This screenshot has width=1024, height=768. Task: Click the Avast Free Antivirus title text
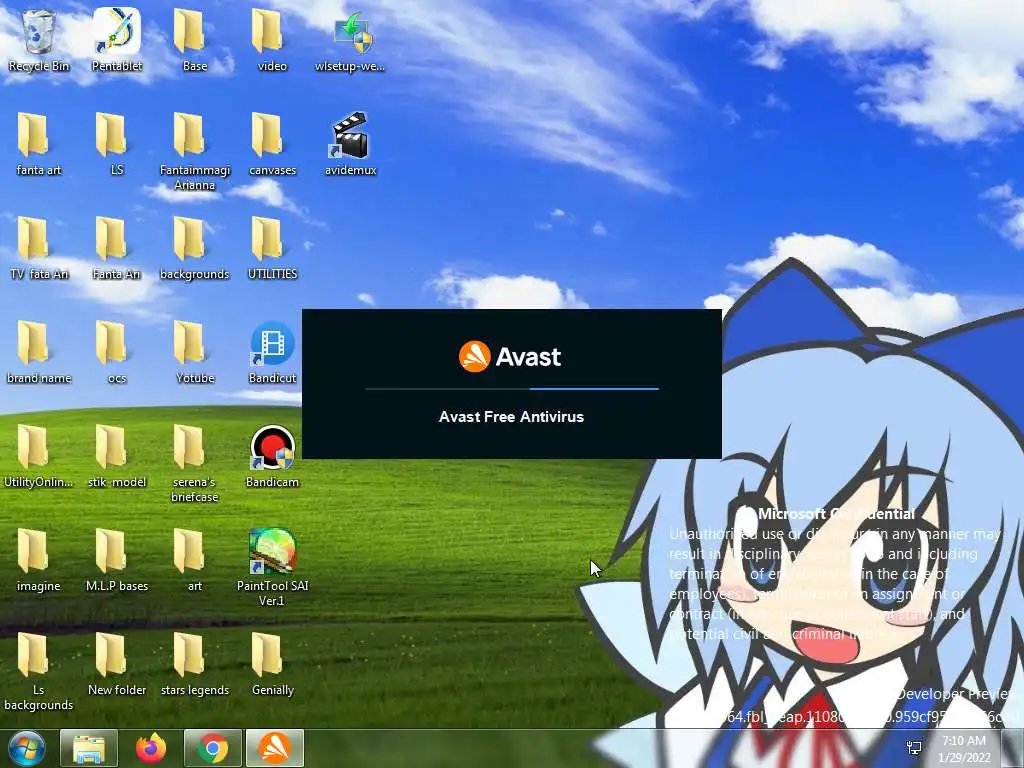(x=511, y=417)
